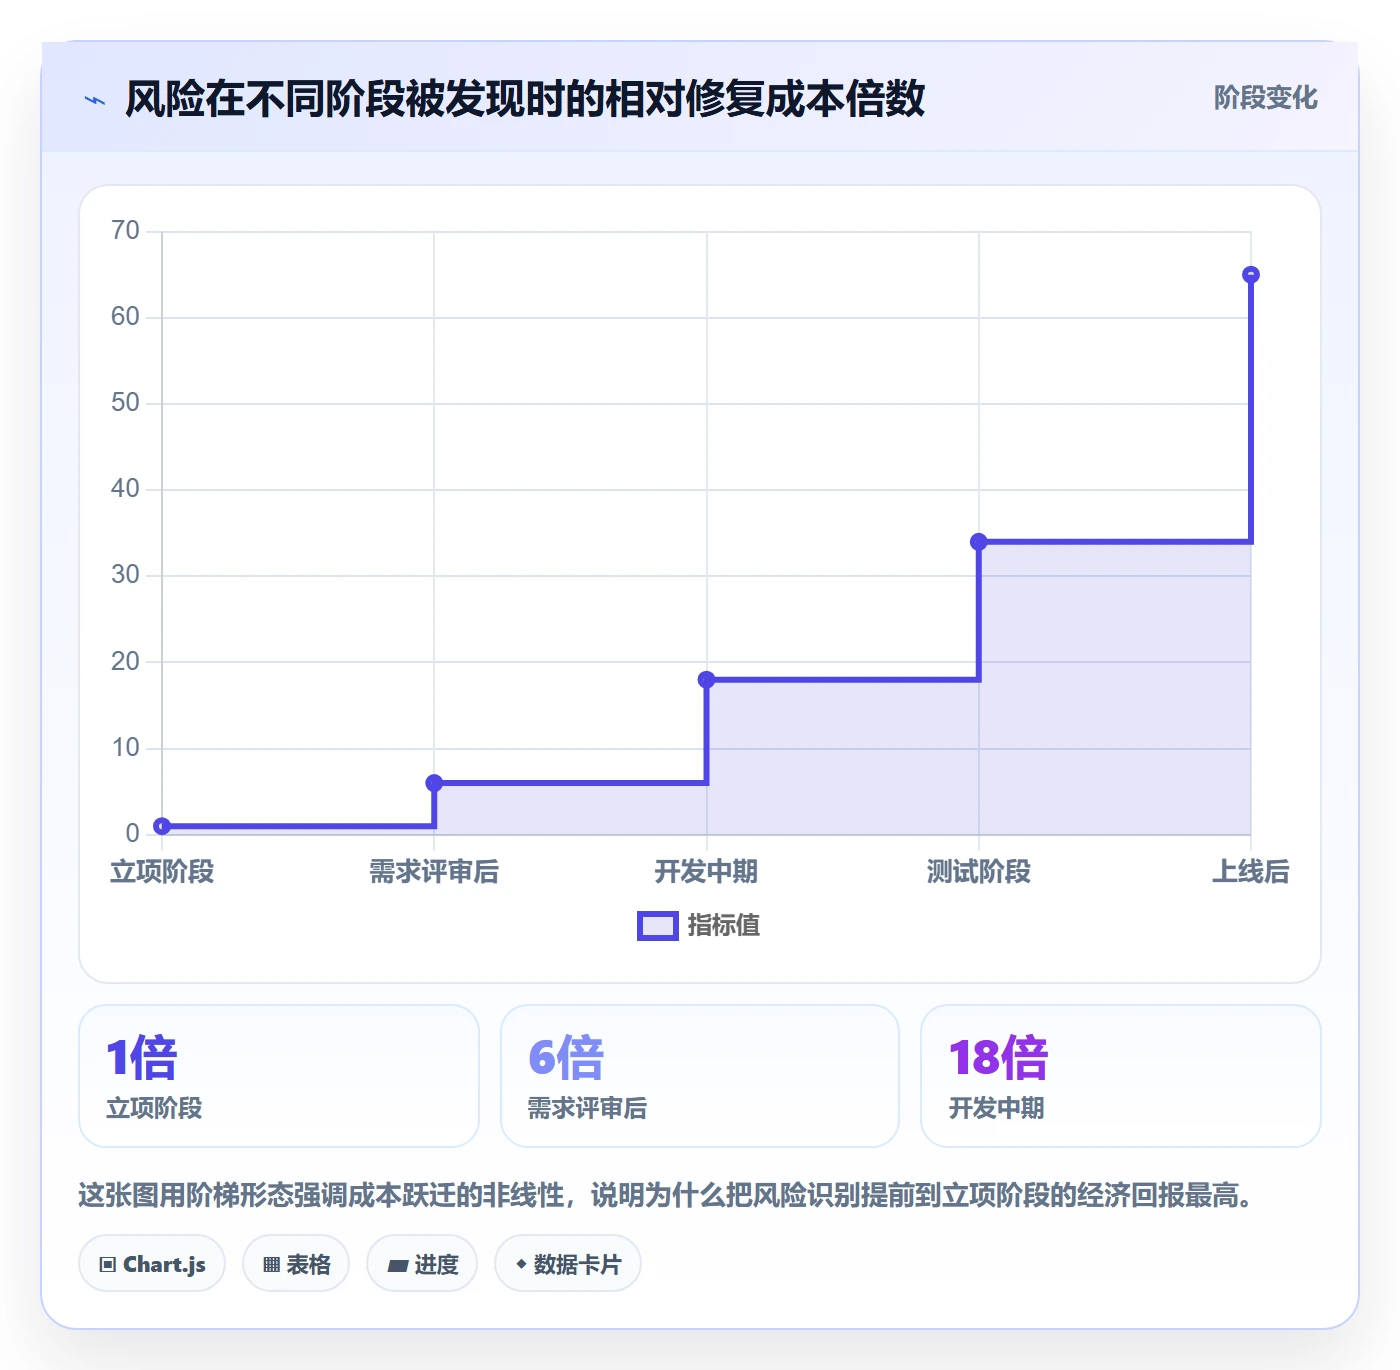Click the 立项阶段 x-axis label
The width and height of the screenshot is (1400, 1370).
pyautogui.click(x=162, y=872)
